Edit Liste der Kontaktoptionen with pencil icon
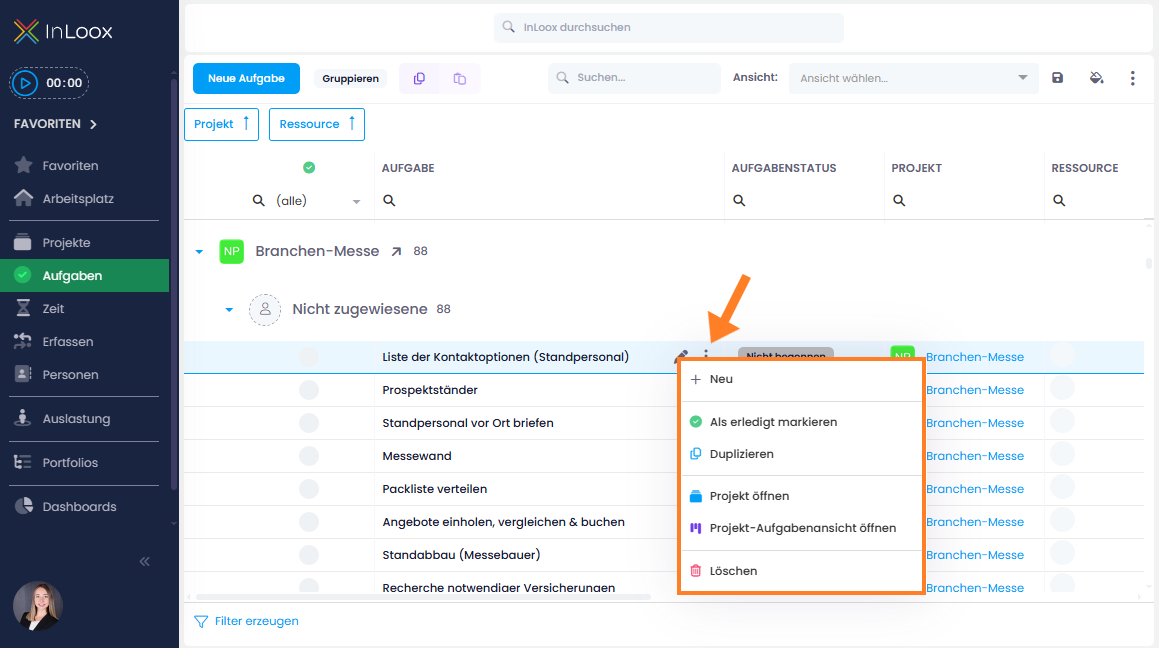 tap(681, 357)
